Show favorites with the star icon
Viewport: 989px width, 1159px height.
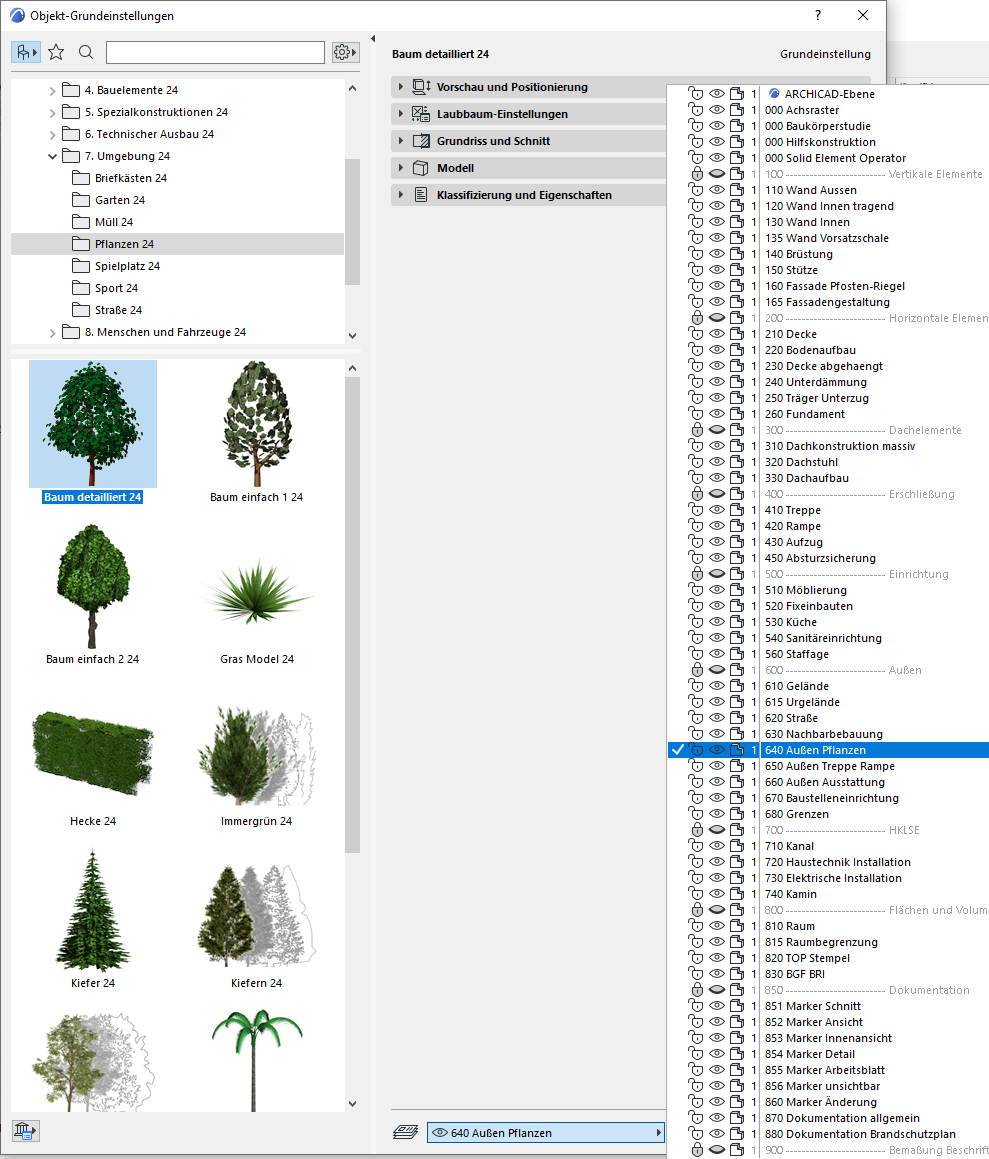click(x=56, y=52)
